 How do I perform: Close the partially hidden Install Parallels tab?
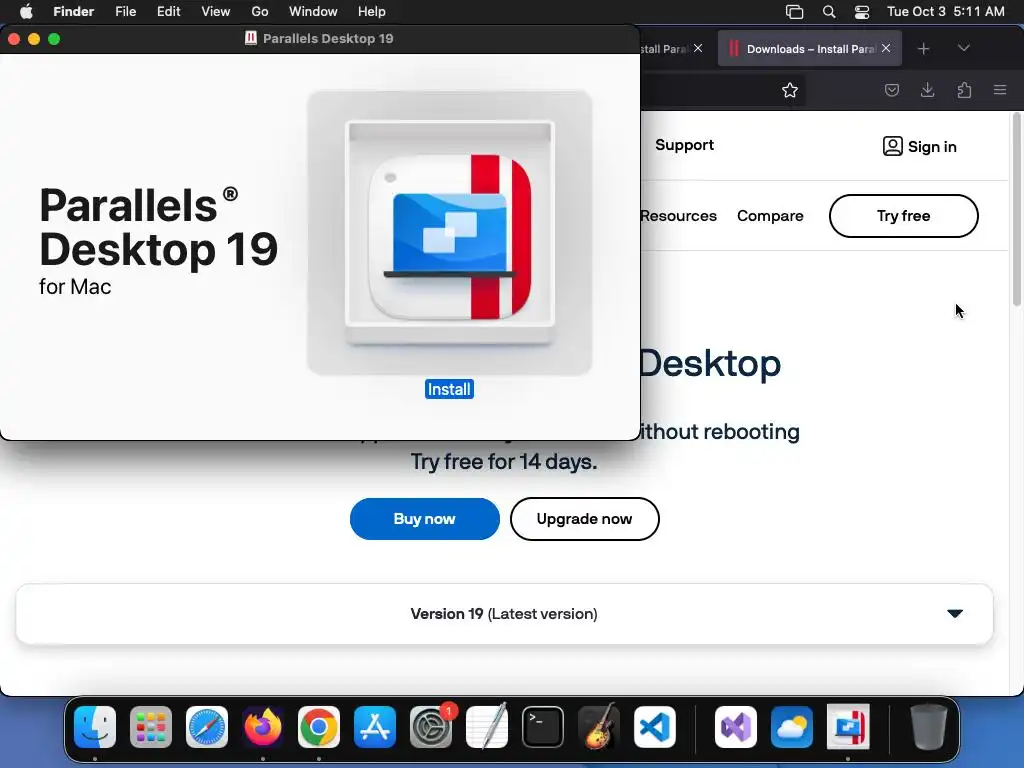click(698, 48)
